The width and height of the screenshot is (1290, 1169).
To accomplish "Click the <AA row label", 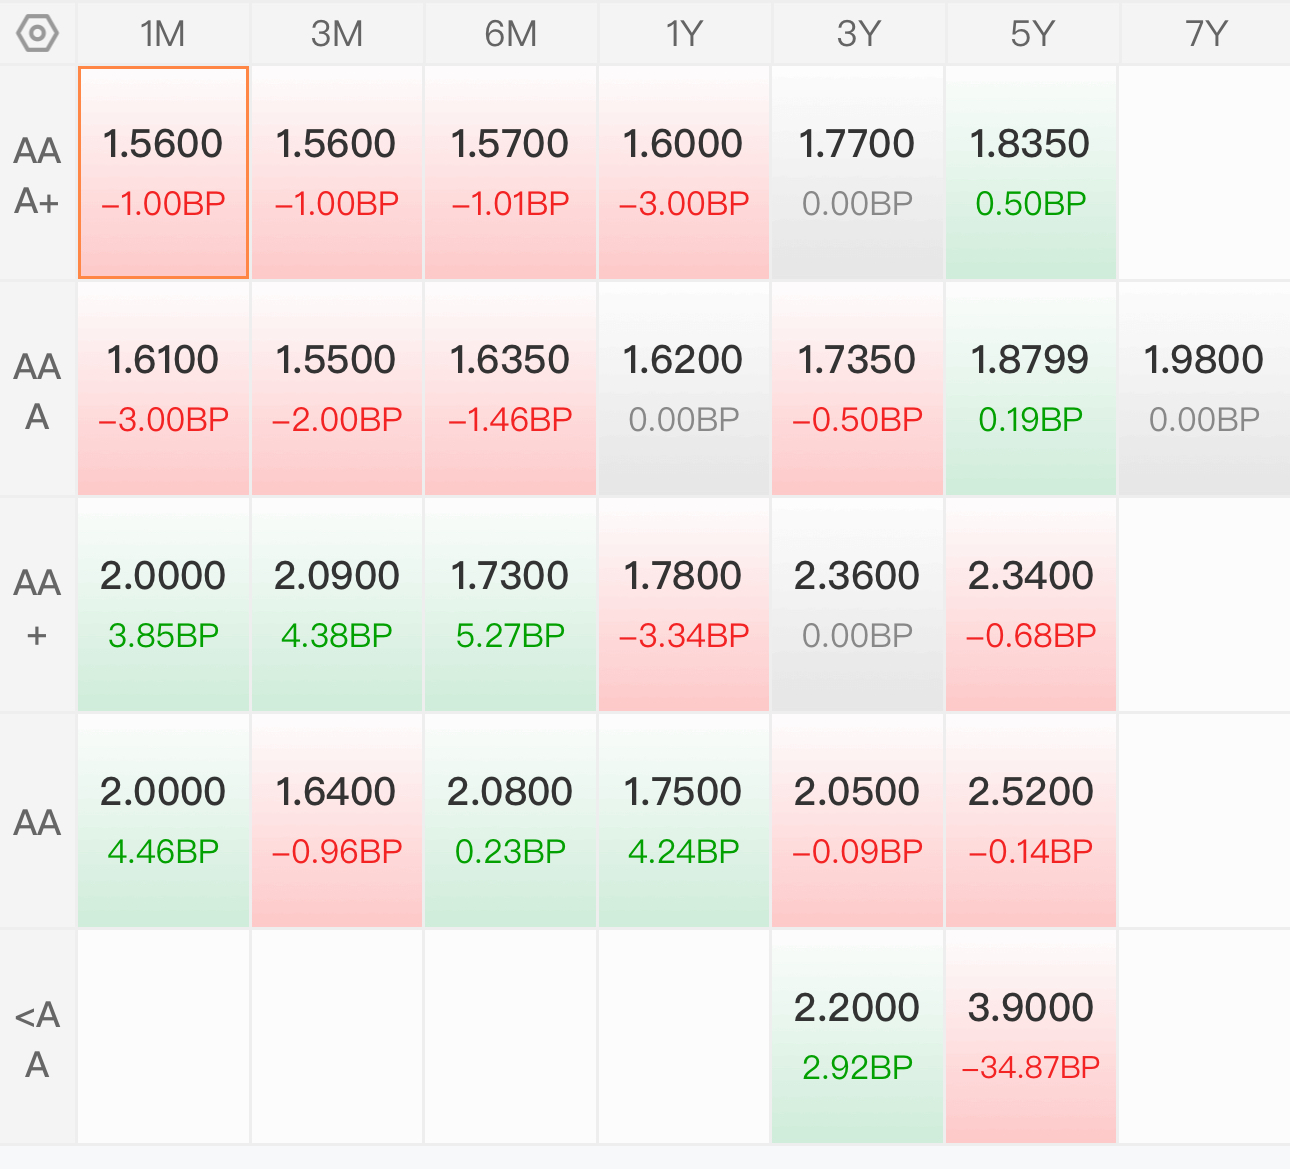I will 38,1039.
